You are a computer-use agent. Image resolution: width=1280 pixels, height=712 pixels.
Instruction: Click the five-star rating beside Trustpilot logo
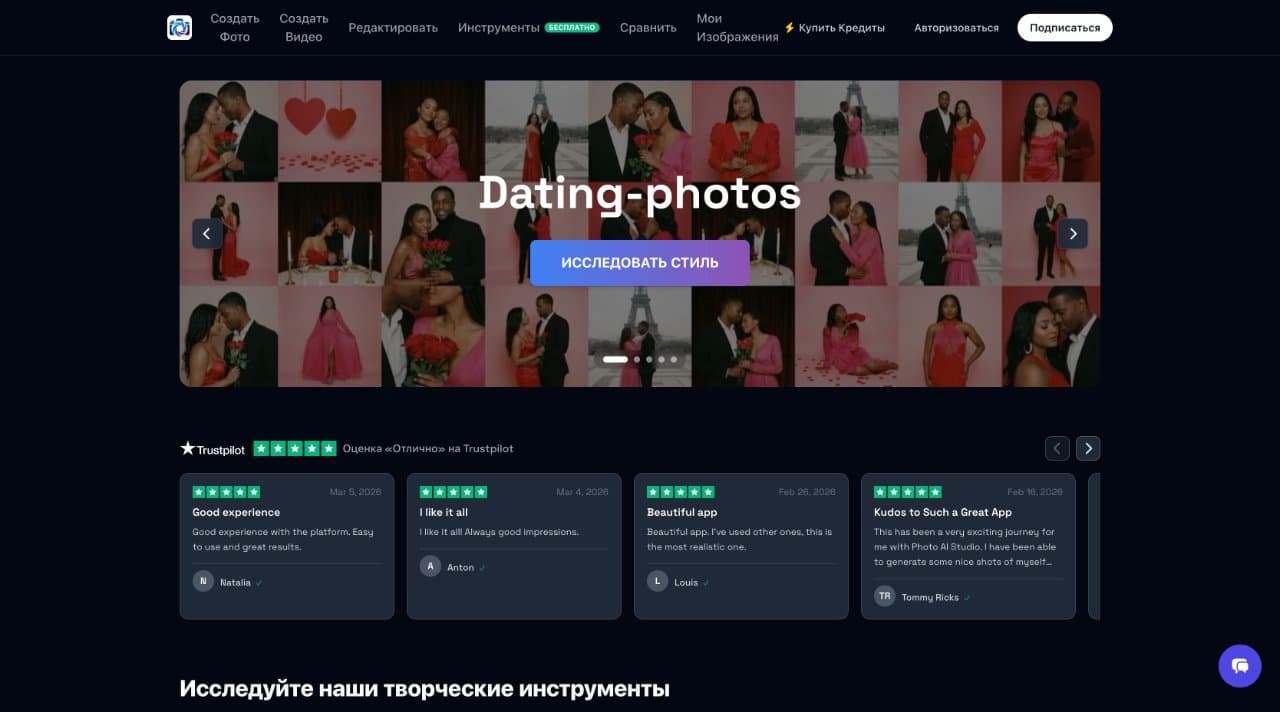tap(295, 449)
